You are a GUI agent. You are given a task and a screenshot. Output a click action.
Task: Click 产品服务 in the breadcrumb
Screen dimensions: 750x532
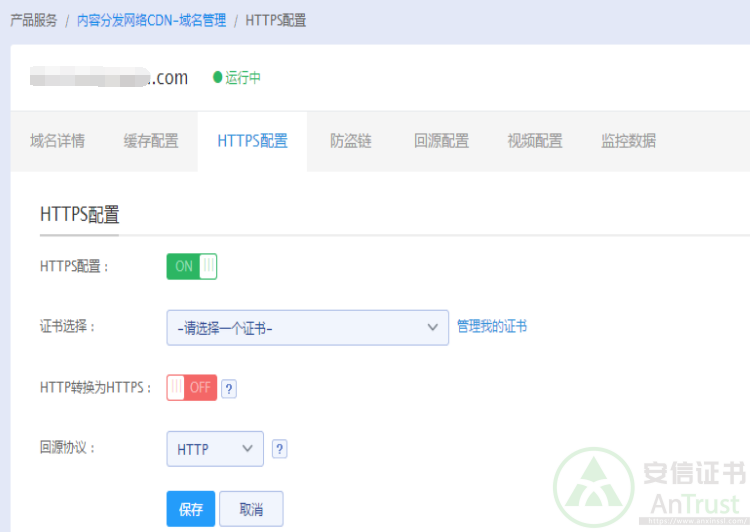pyautogui.click(x=33, y=20)
